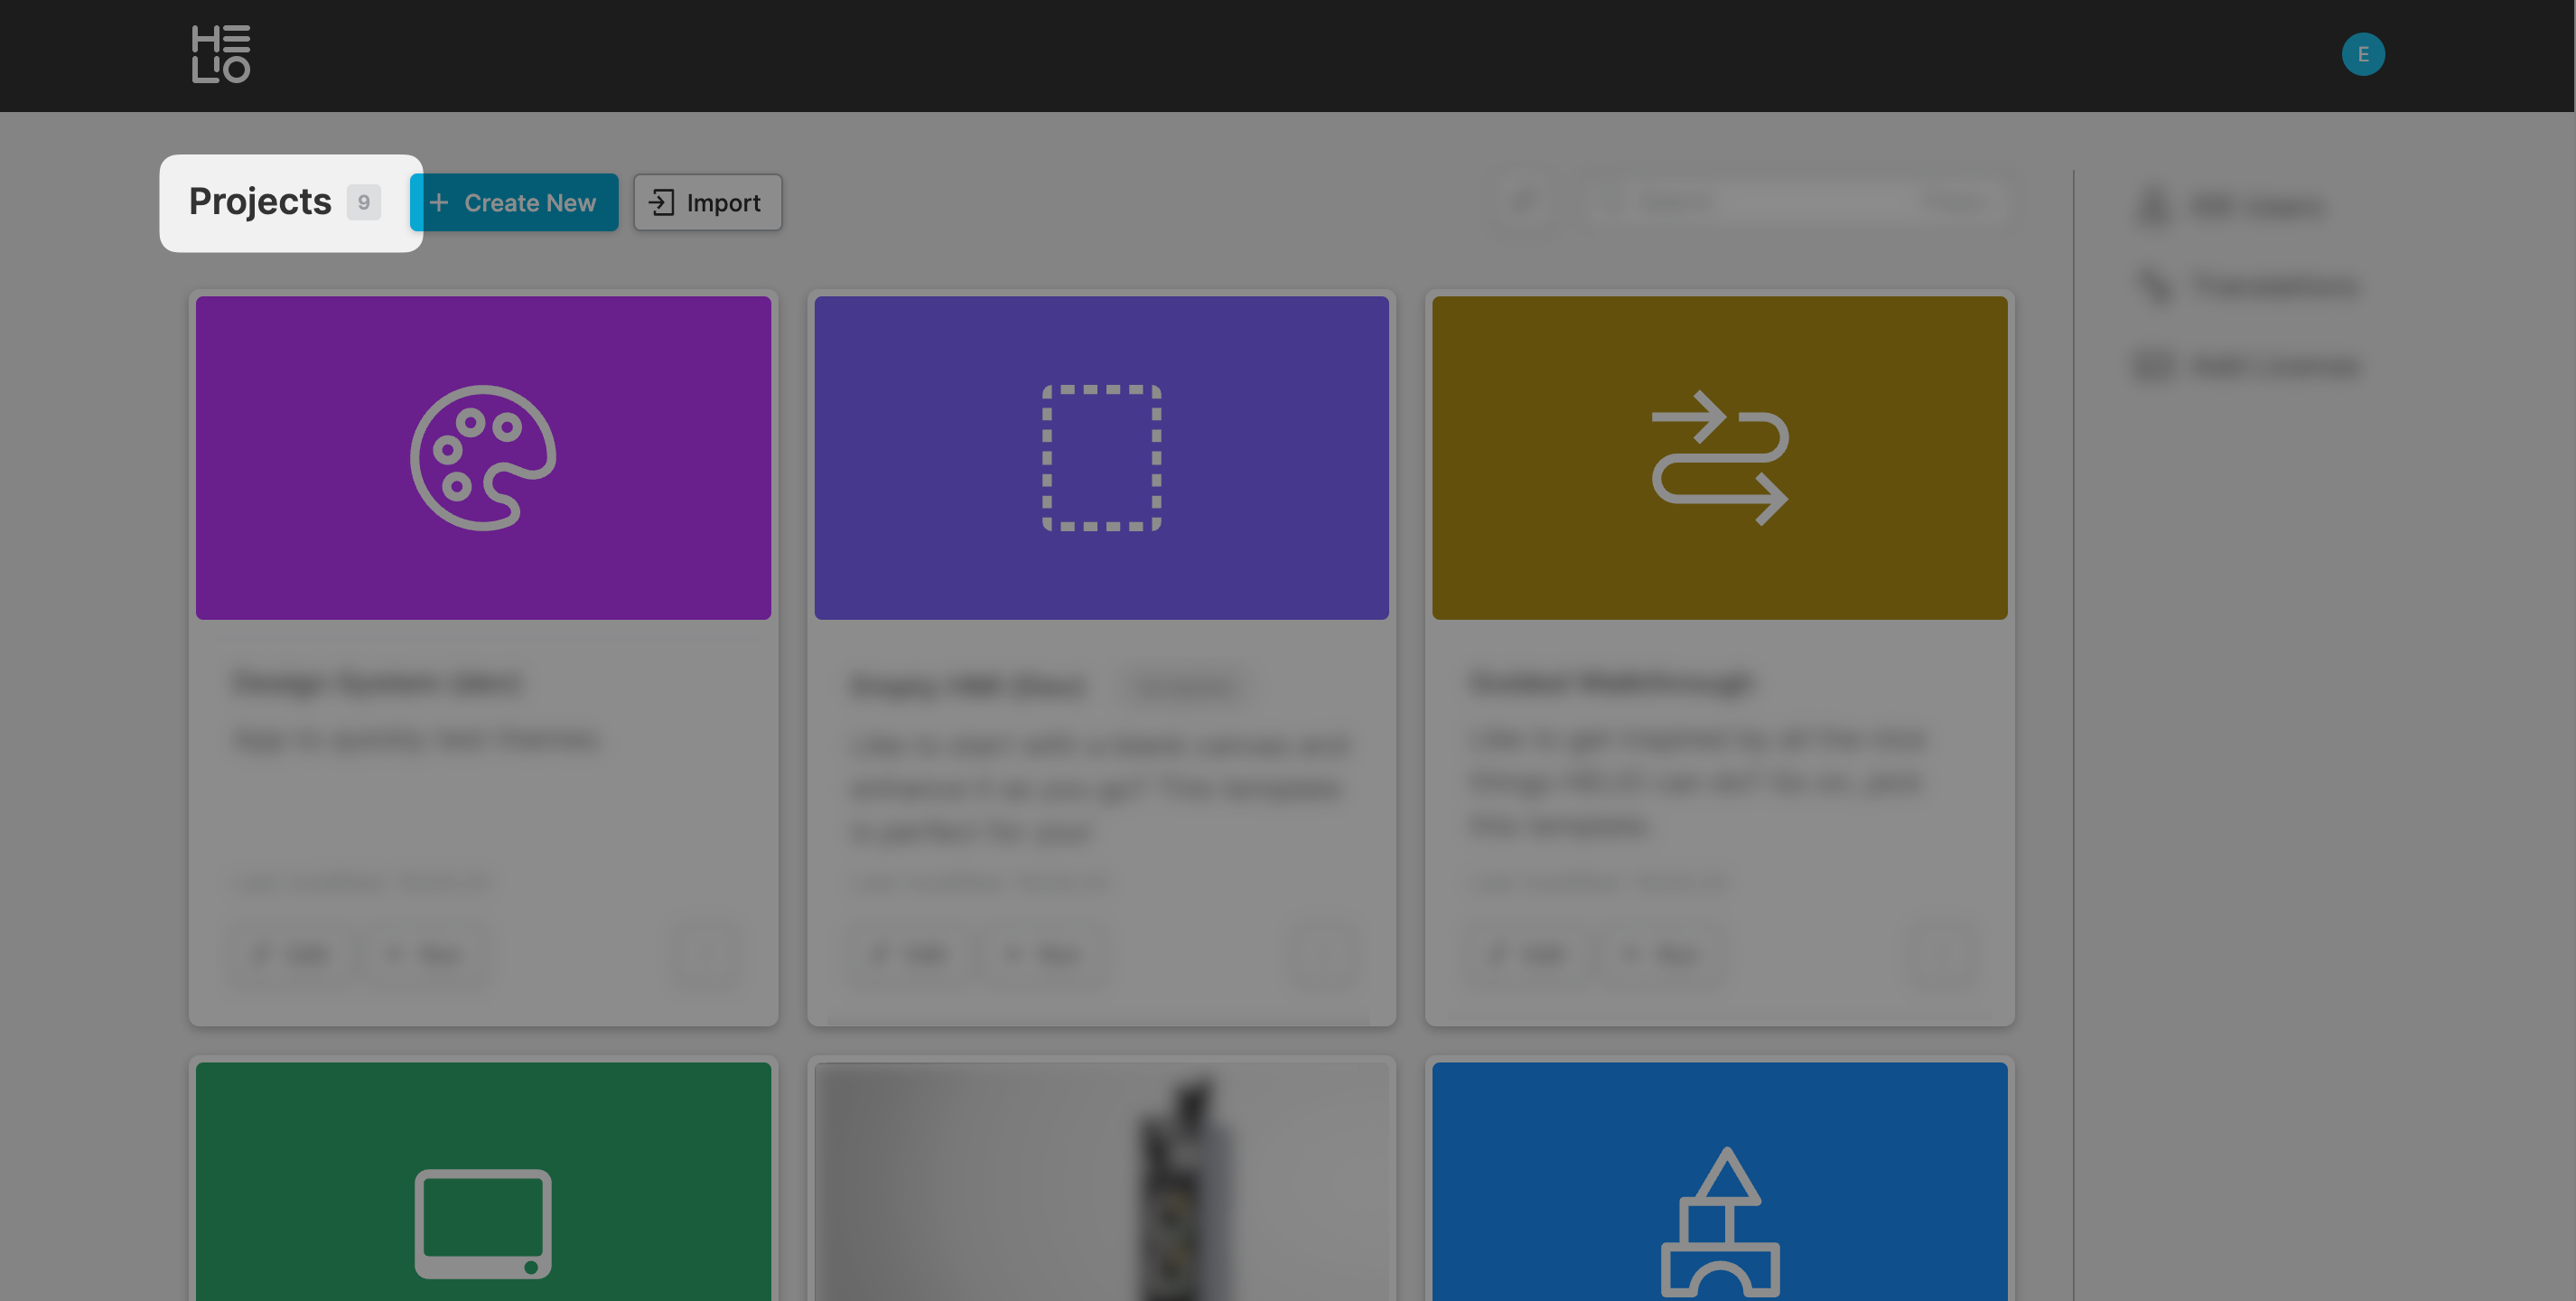The image size is (2576, 1301).
Task: Click the HELIO logo in the header
Action: tap(220, 54)
